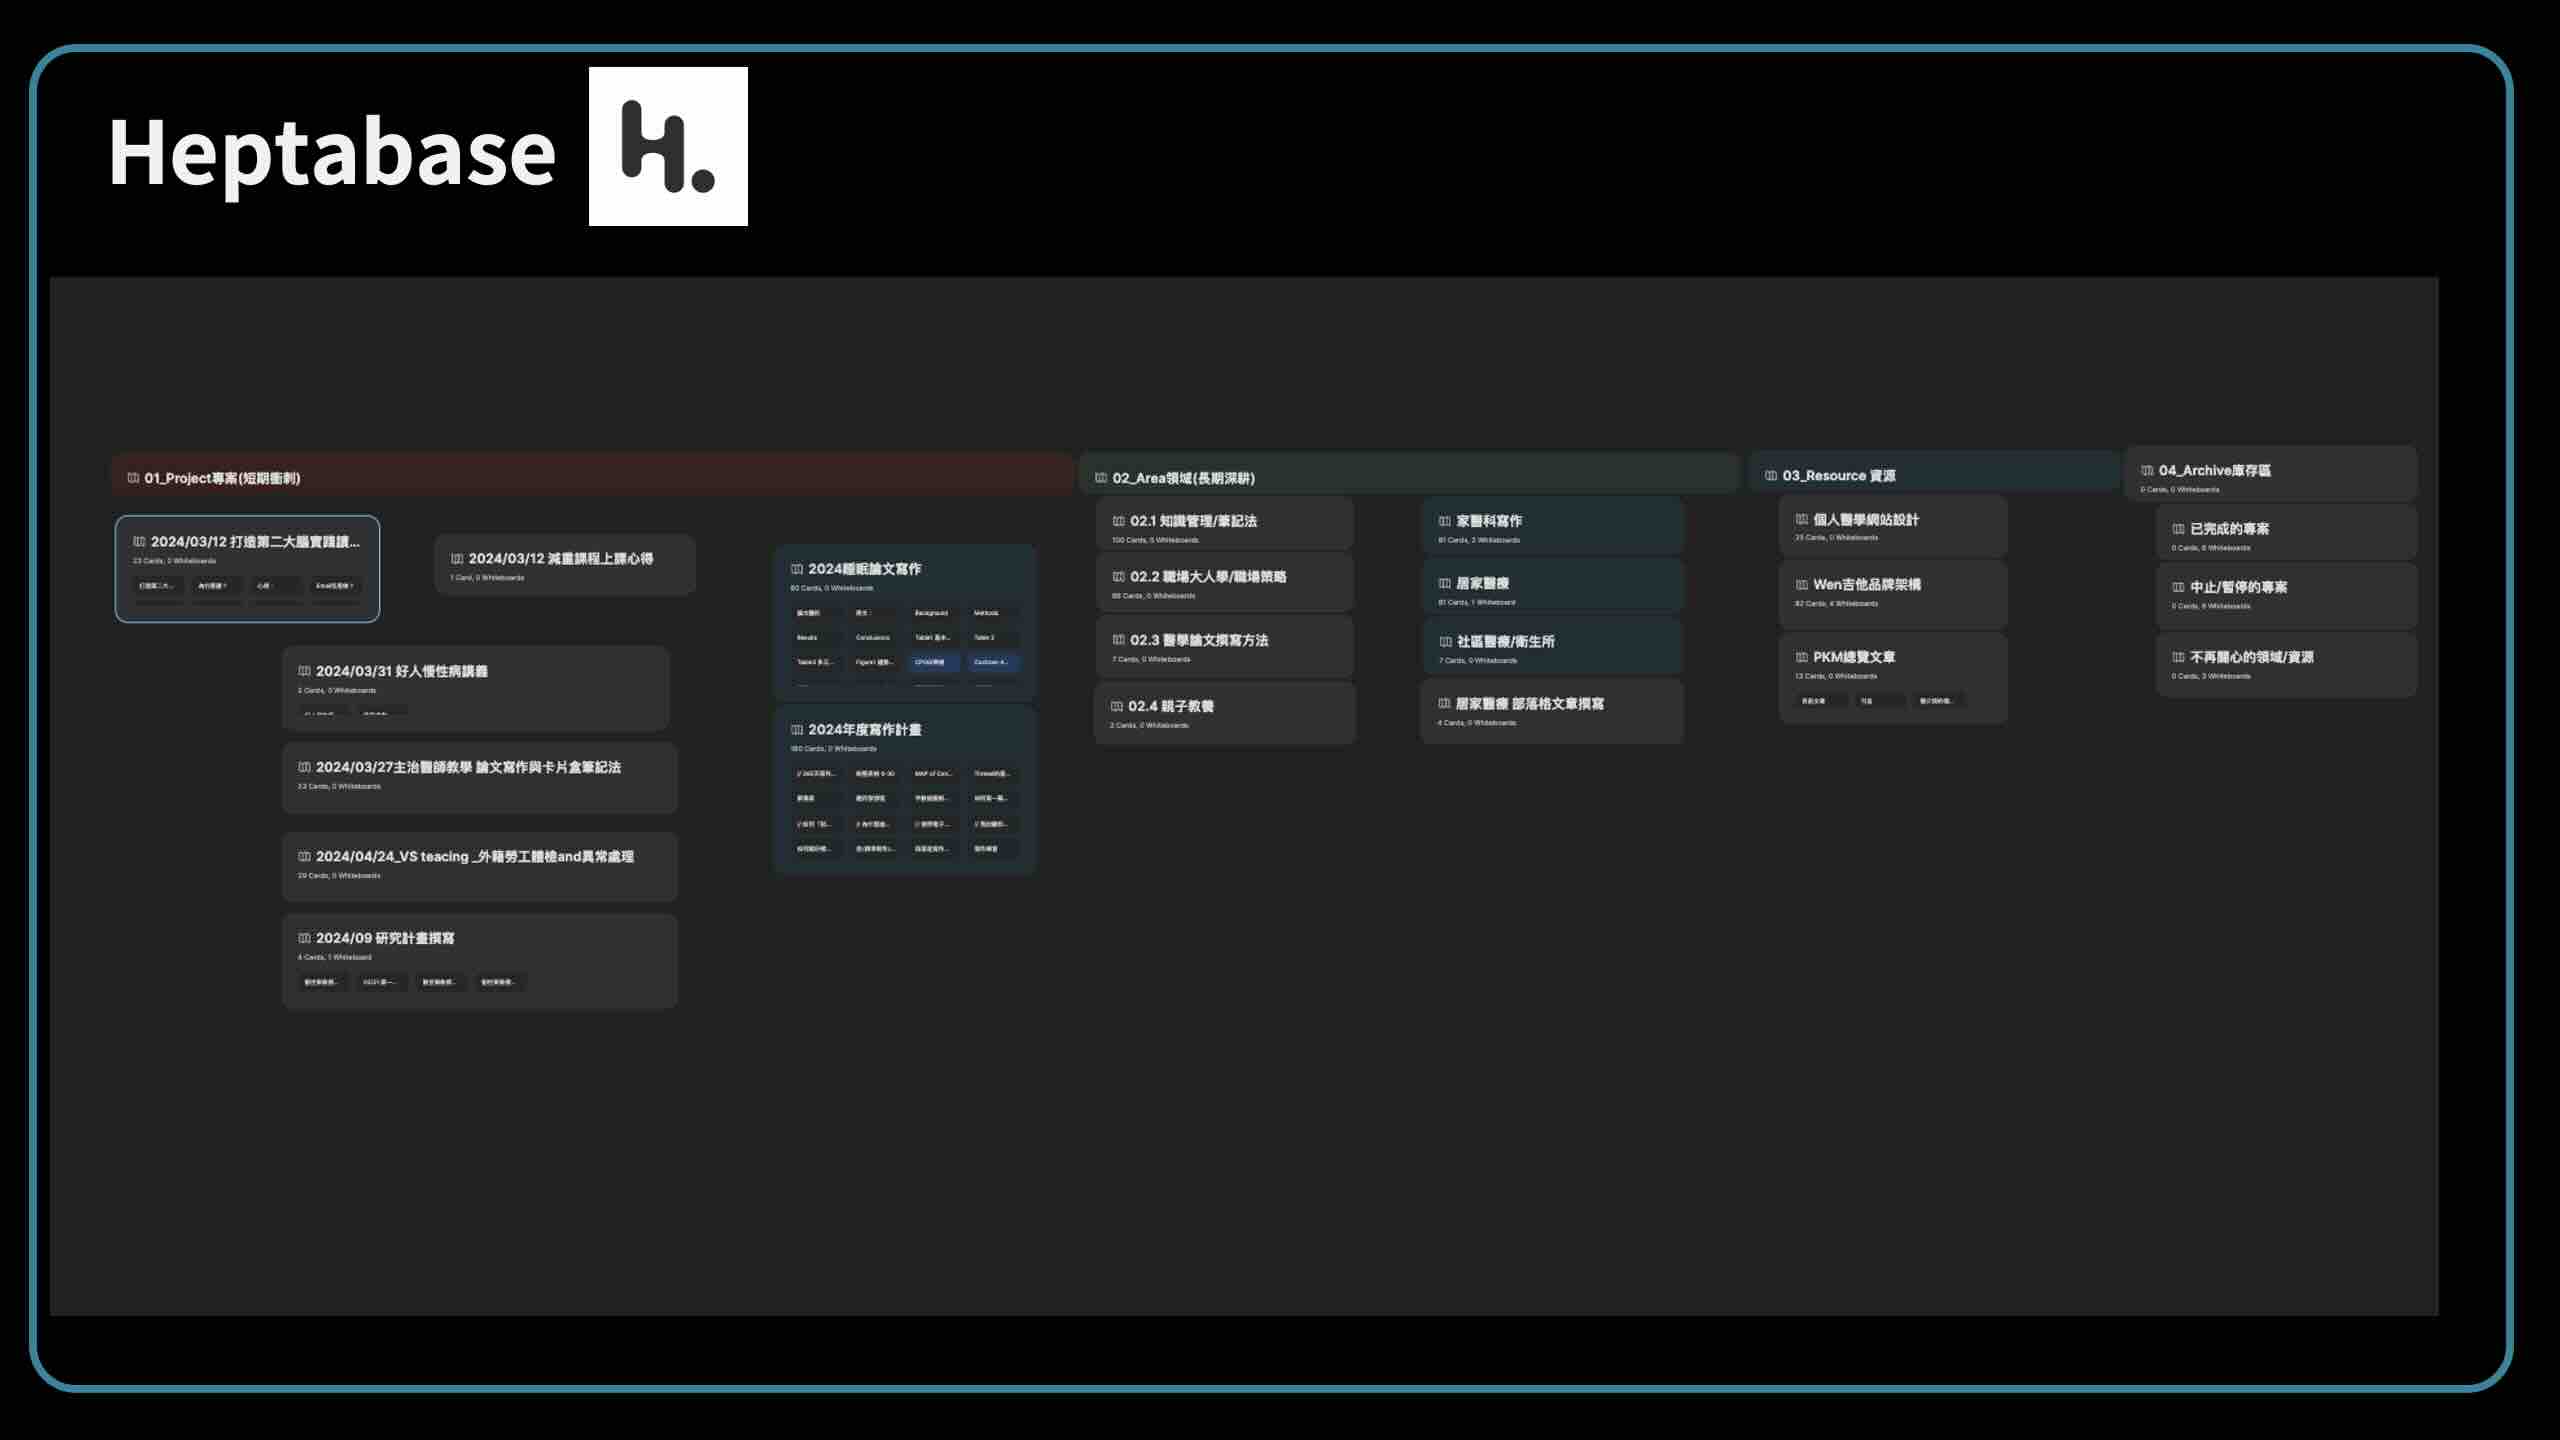
Task: Click whiteboard icon of 02.3 醫學論文撰寫方法
Action: pyautogui.click(x=1119, y=640)
